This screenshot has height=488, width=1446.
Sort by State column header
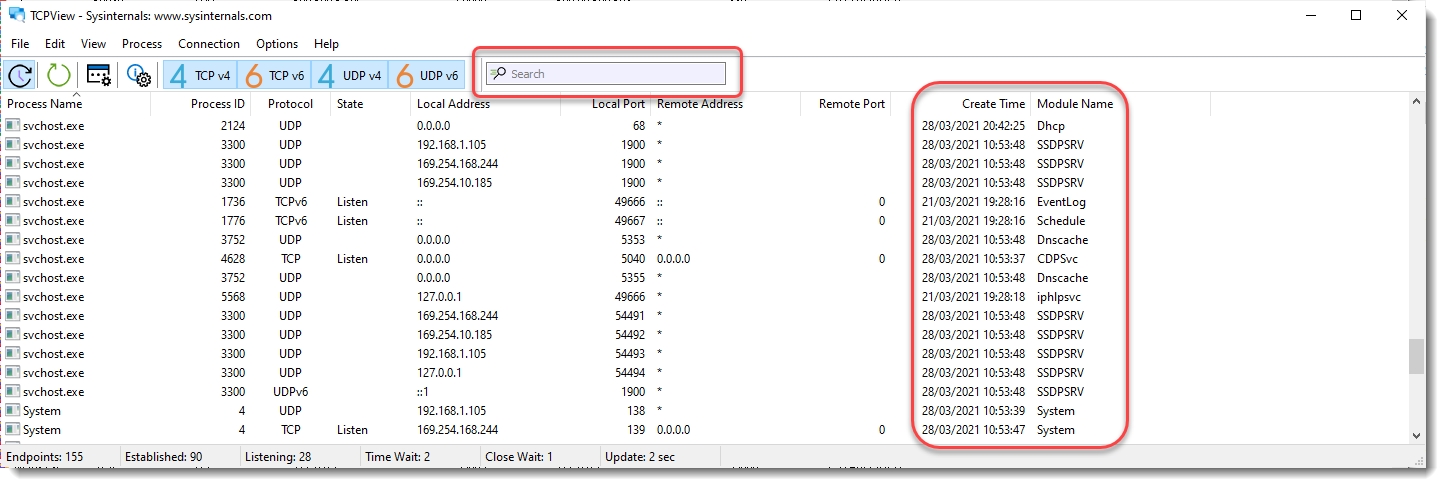tap(370, 104)
